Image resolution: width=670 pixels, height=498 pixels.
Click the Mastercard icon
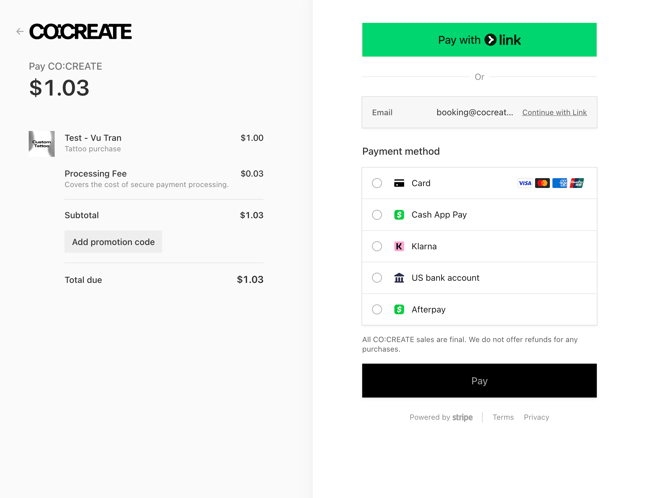542,183
